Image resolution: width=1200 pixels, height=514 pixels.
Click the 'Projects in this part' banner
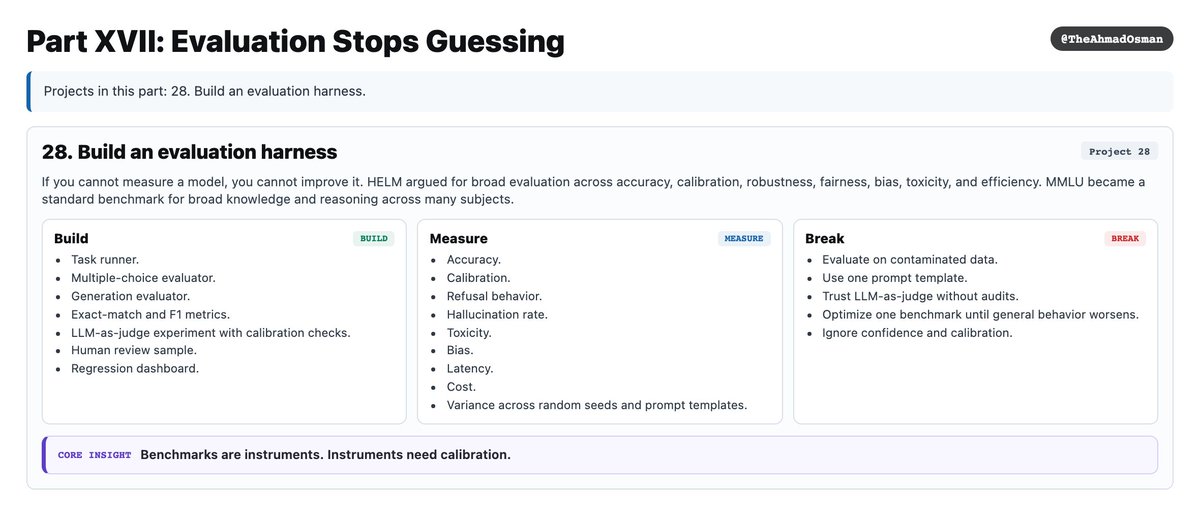(x=600, y=91)
